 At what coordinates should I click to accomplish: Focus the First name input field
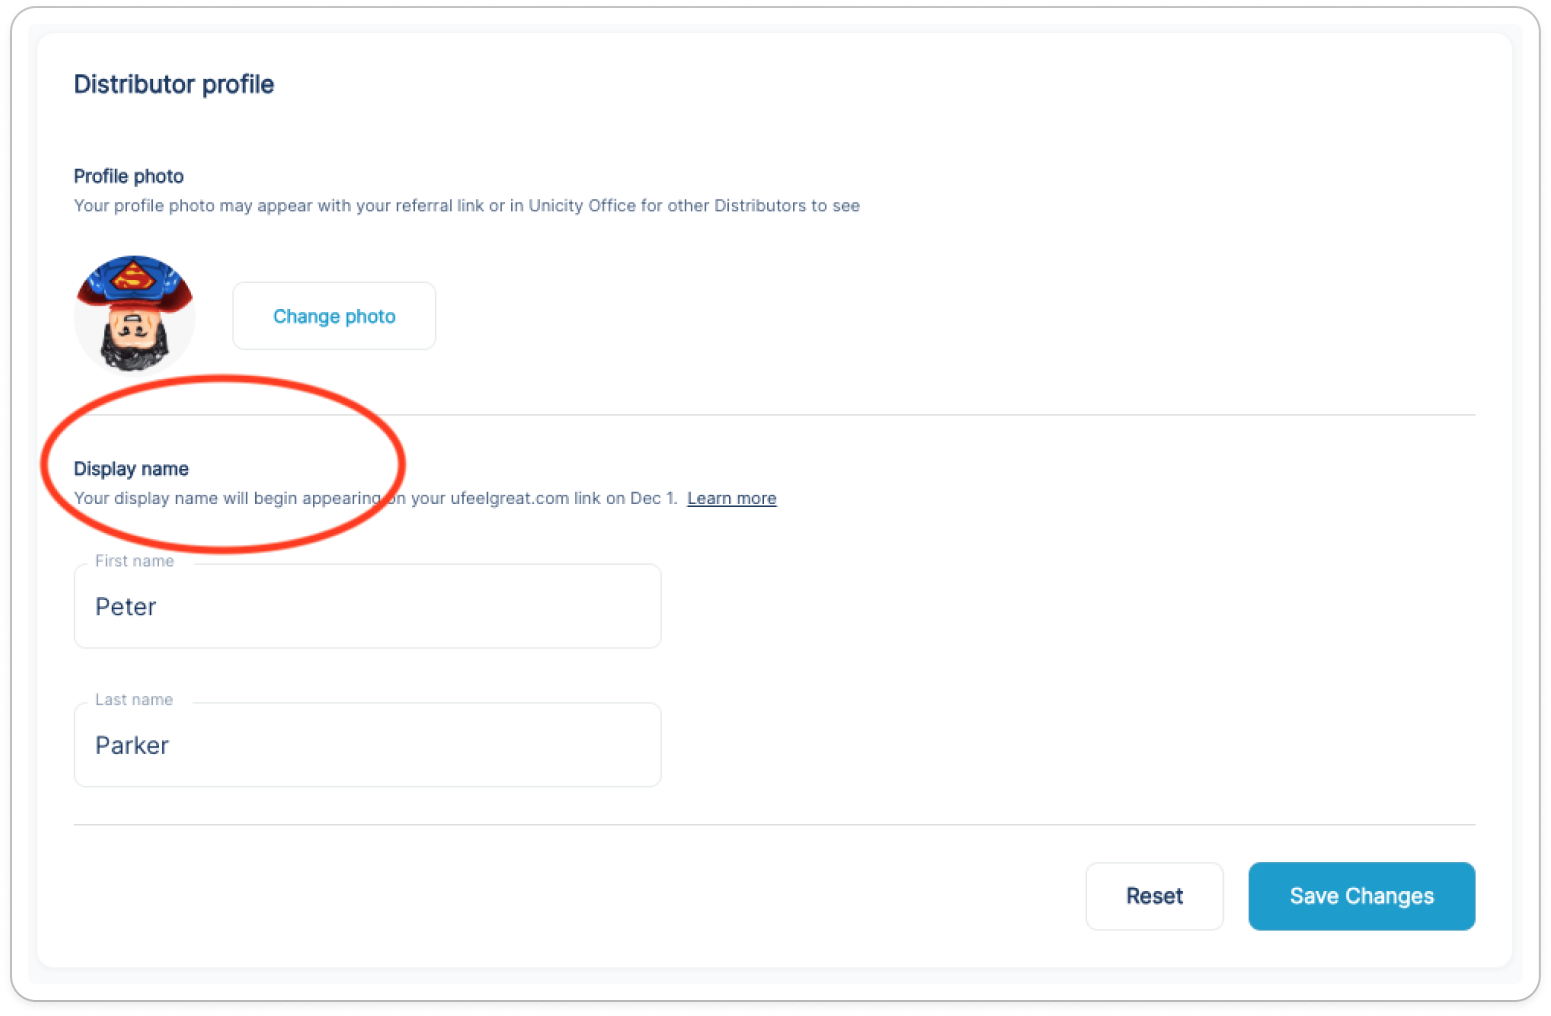point(367,606)
